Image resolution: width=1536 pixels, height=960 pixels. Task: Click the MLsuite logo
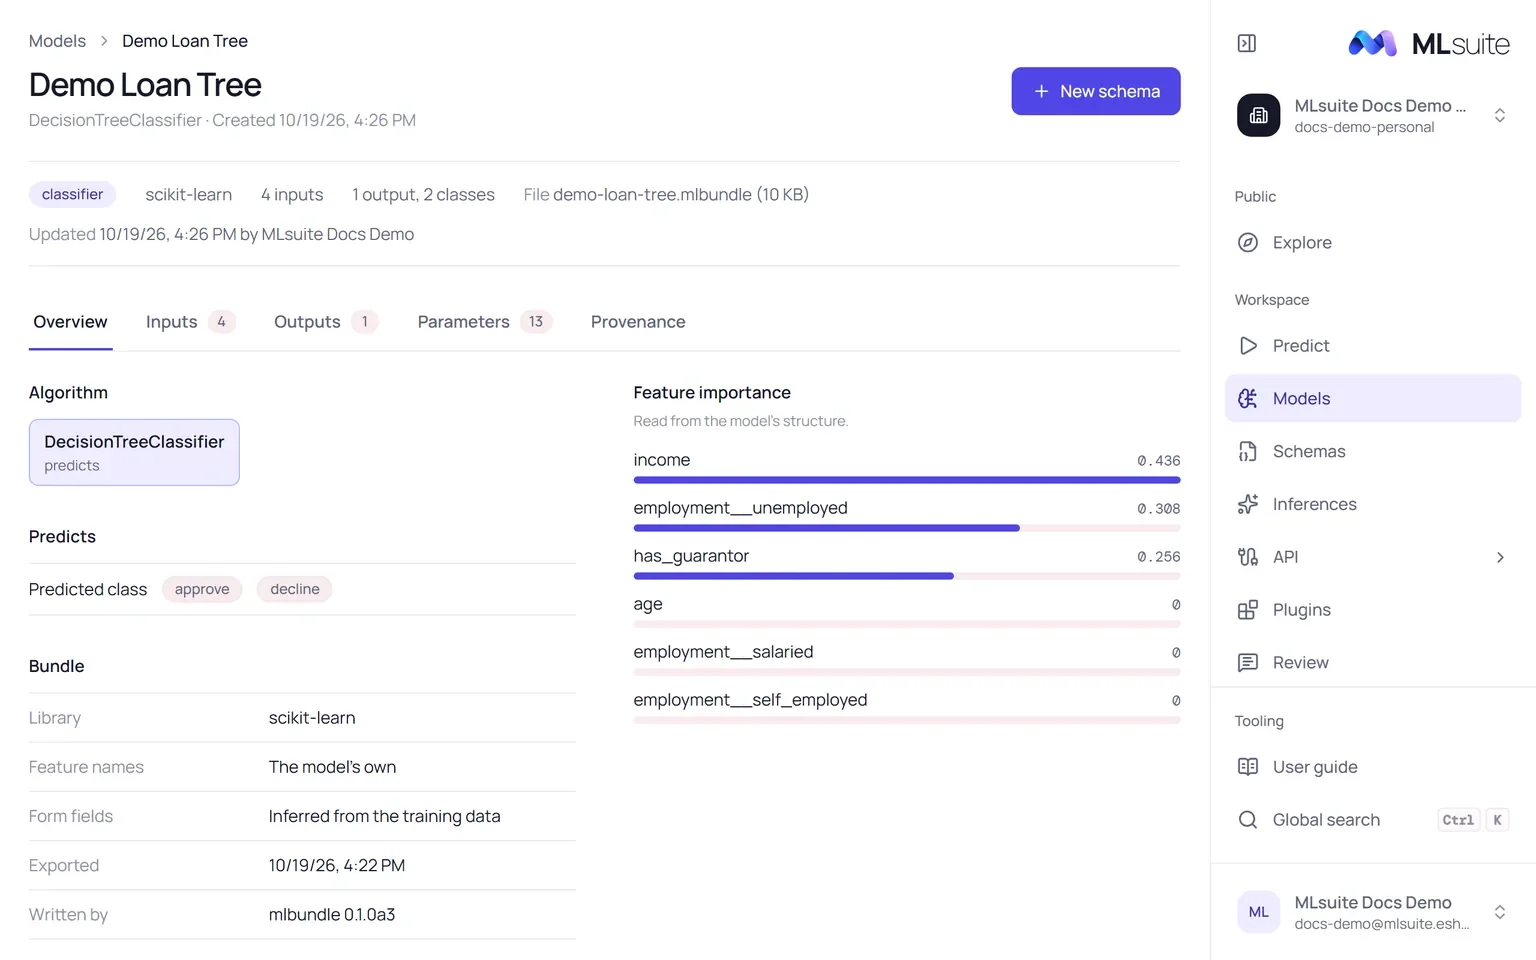point(1429,43)
